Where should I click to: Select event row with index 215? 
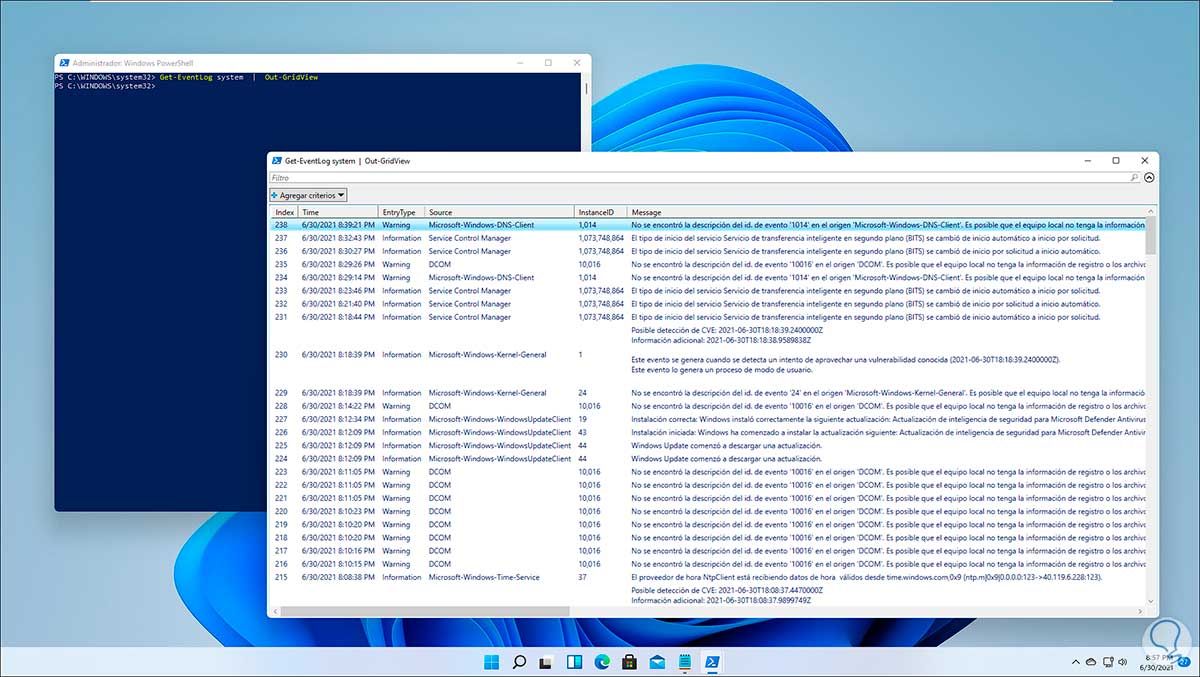coord(708,577)
